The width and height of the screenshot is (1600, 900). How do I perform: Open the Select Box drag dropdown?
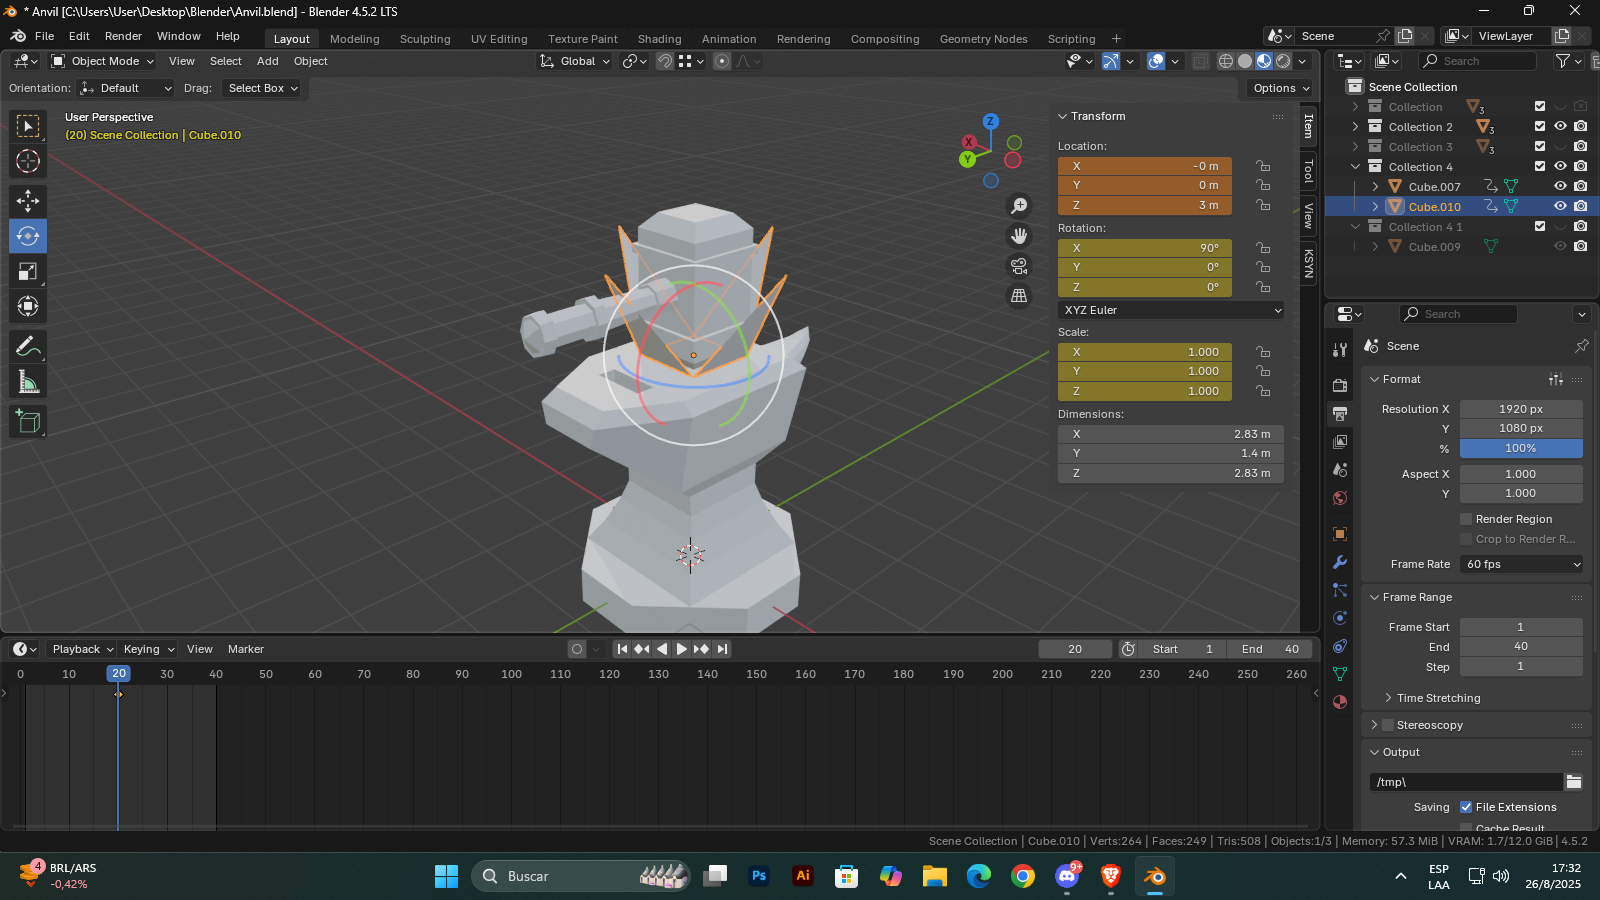(263, 88)
